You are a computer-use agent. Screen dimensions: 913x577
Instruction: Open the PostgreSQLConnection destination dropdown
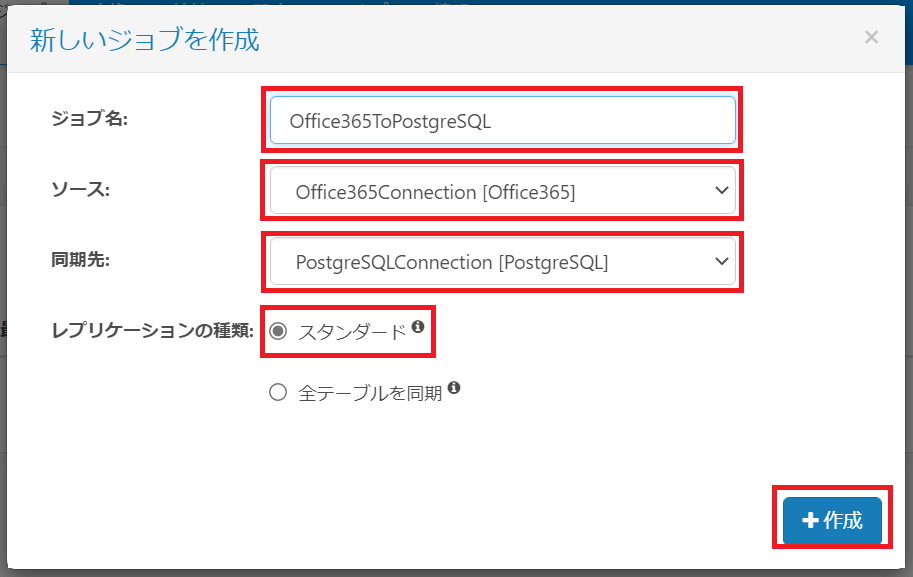pos(502,262)
